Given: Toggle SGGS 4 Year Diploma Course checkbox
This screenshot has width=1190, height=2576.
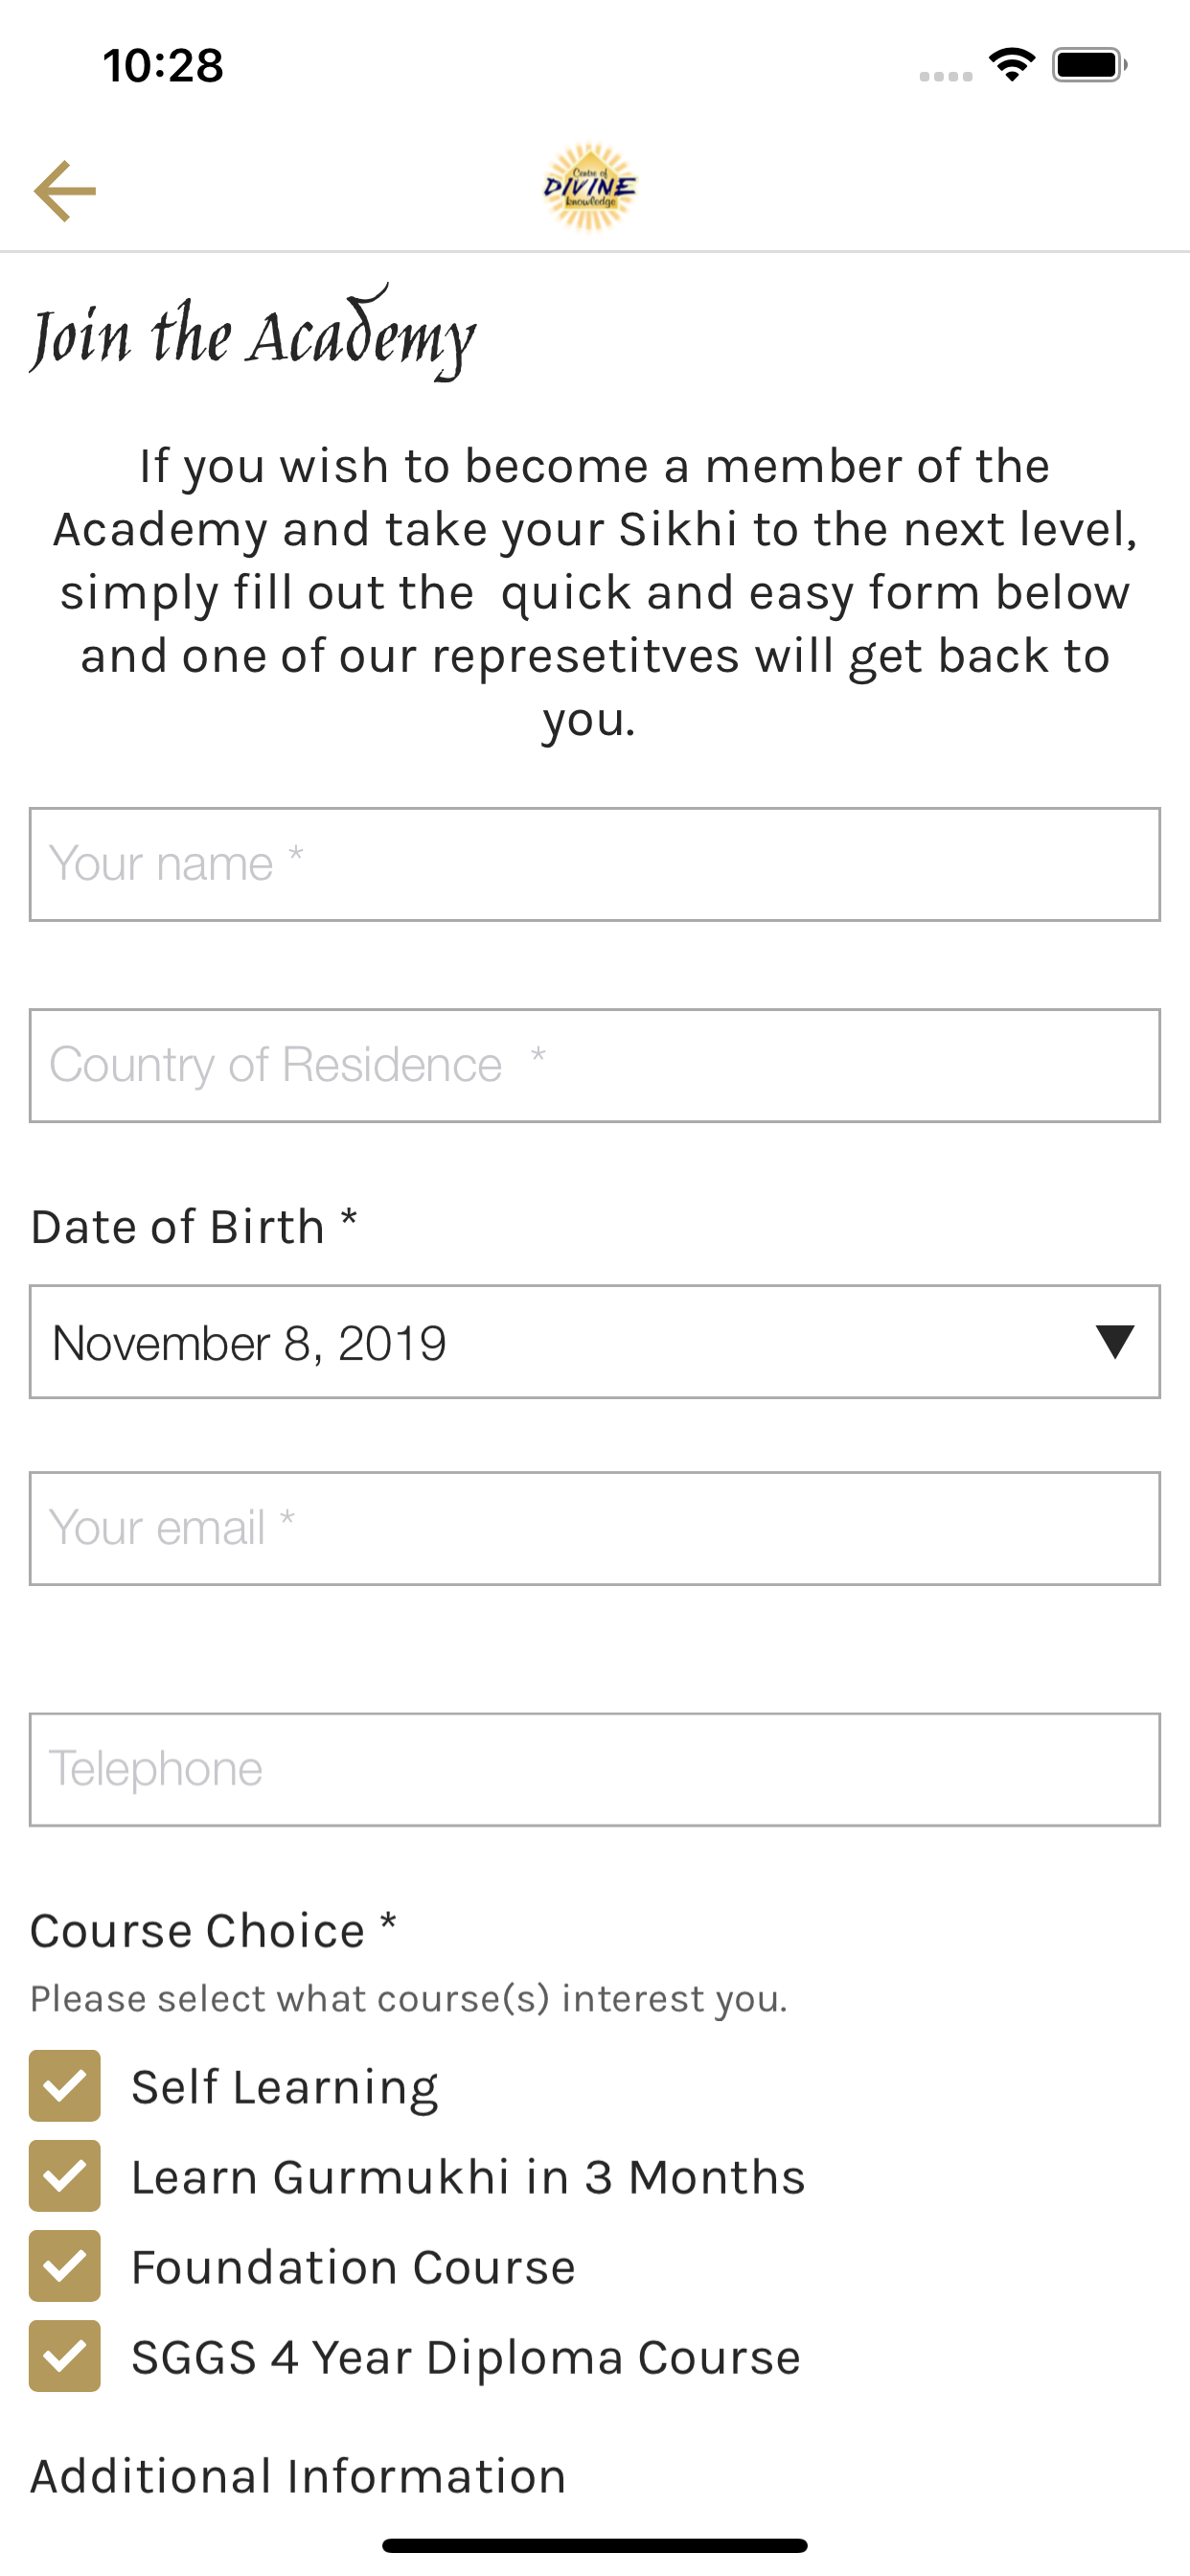Looking at the screenshot, I should pyautogui.click(x=65, y=2355).
